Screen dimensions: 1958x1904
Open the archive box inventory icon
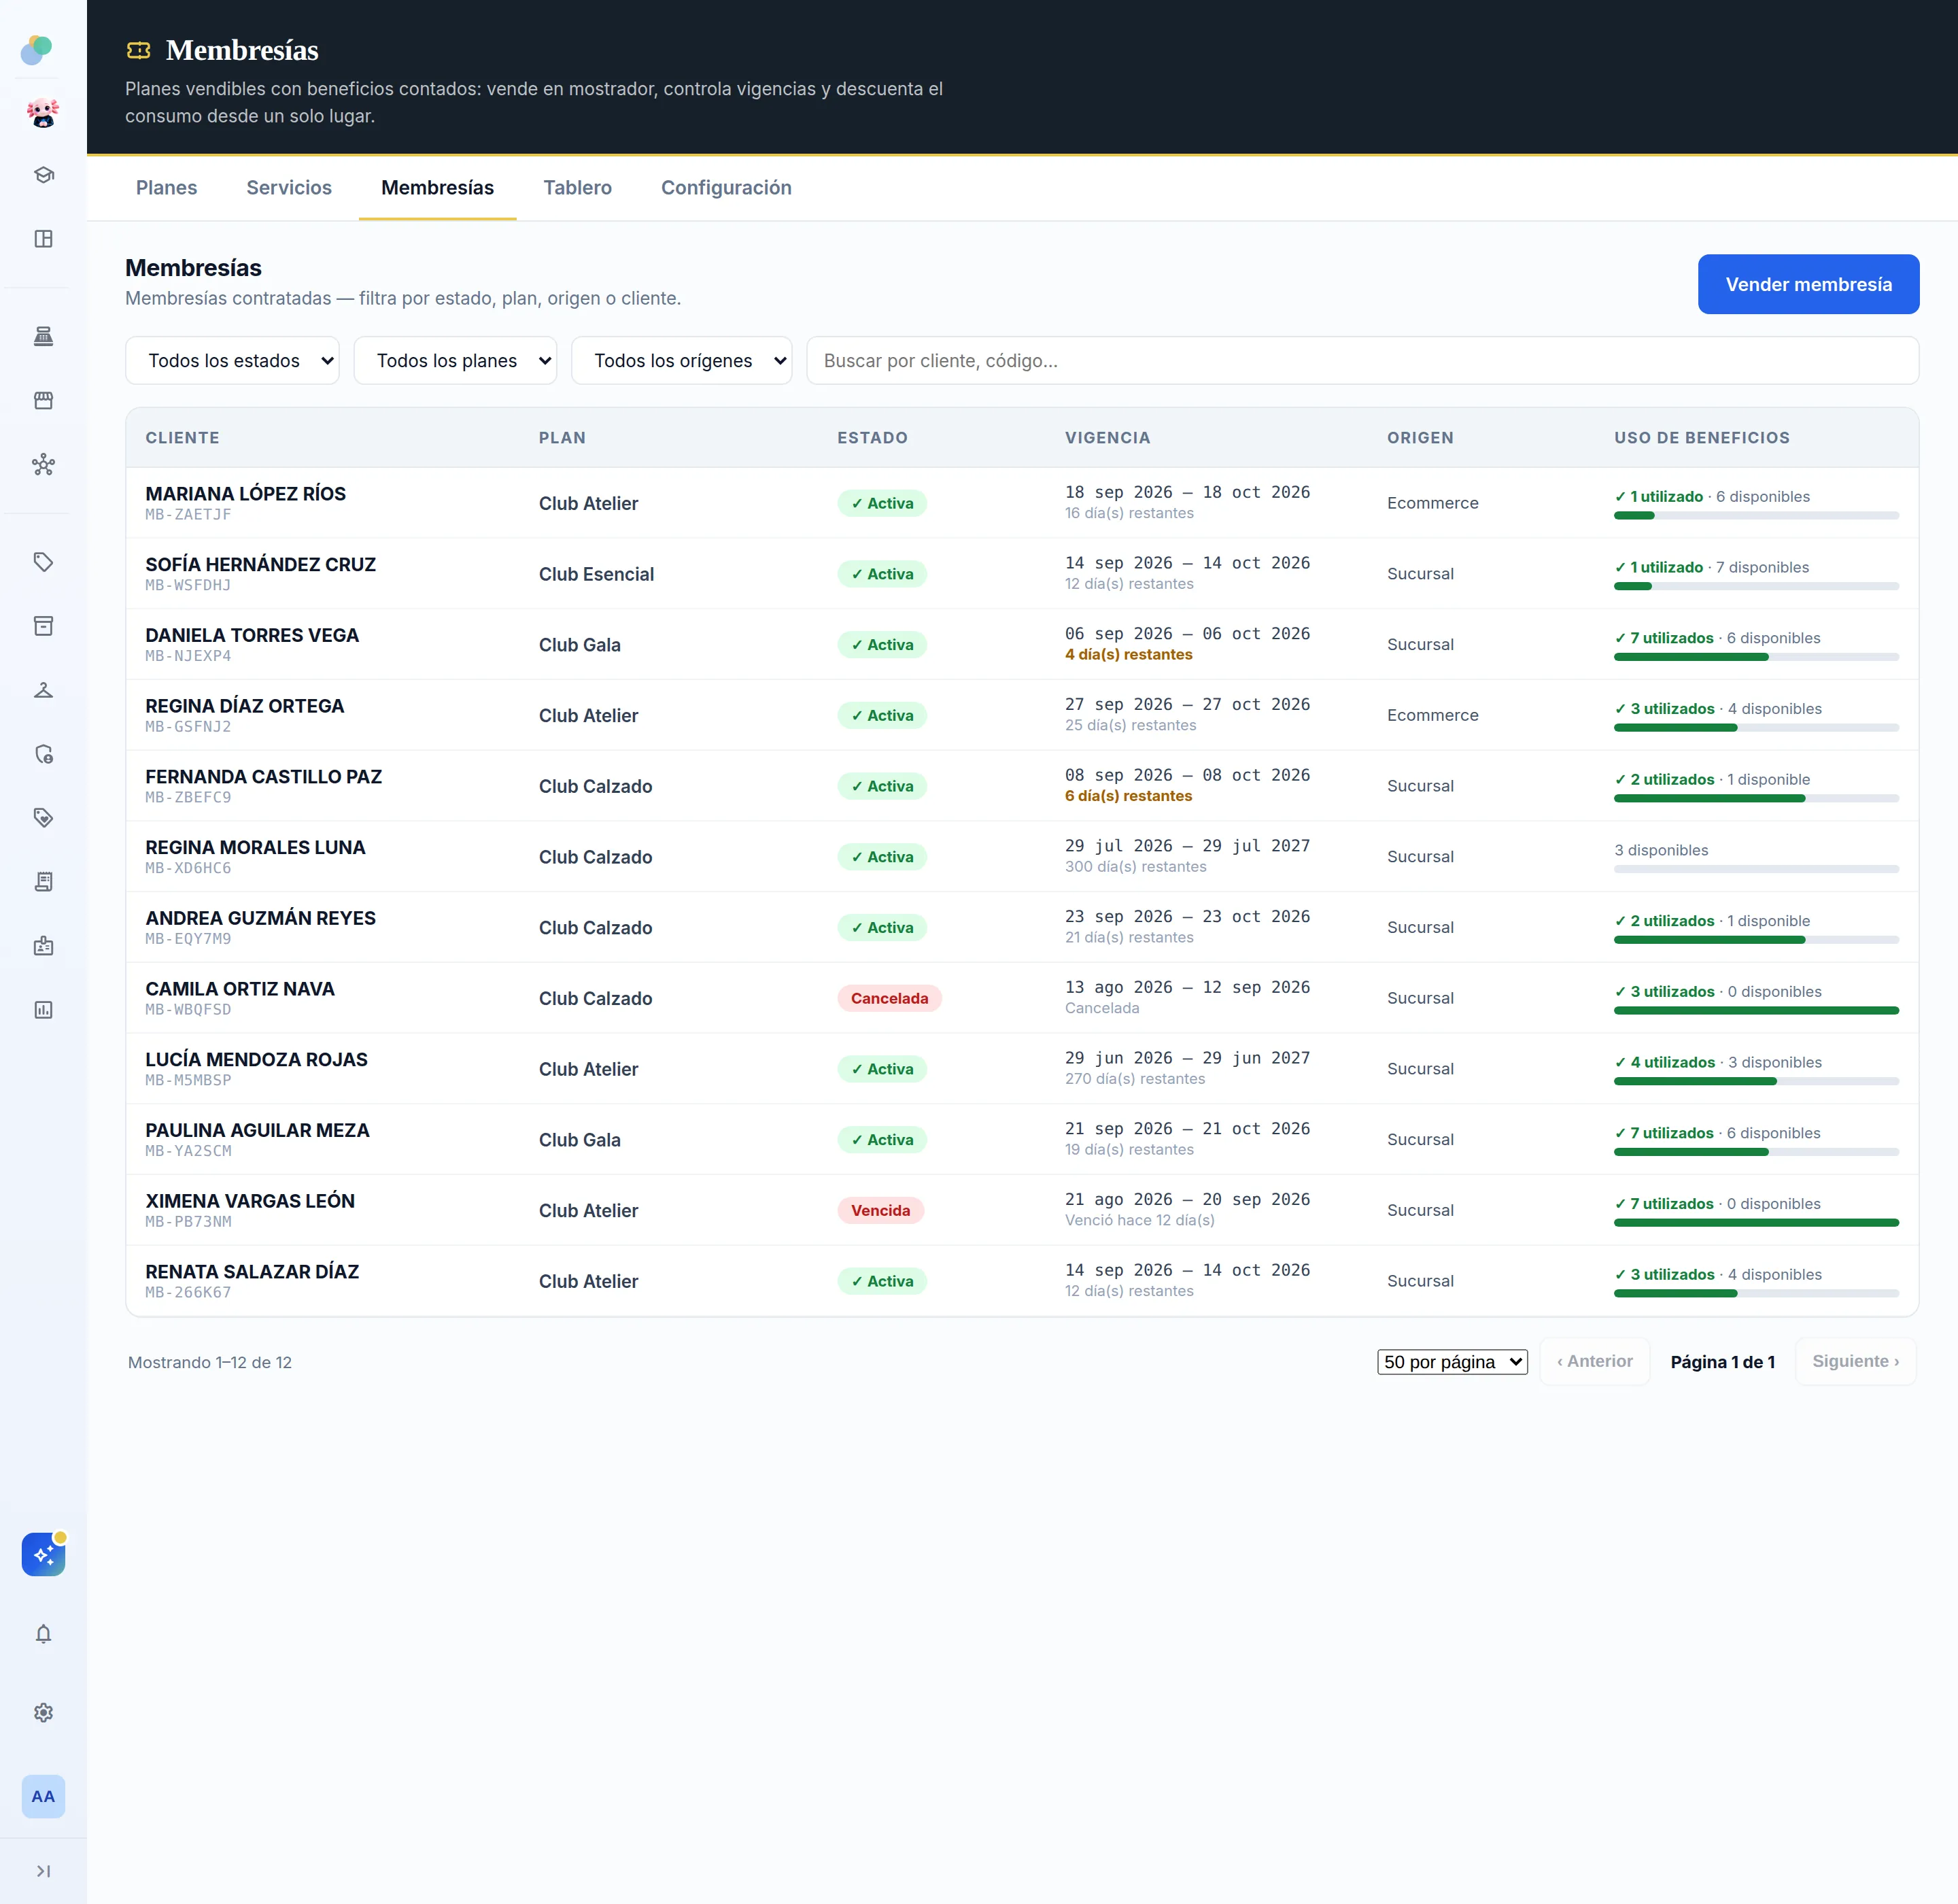43,626
